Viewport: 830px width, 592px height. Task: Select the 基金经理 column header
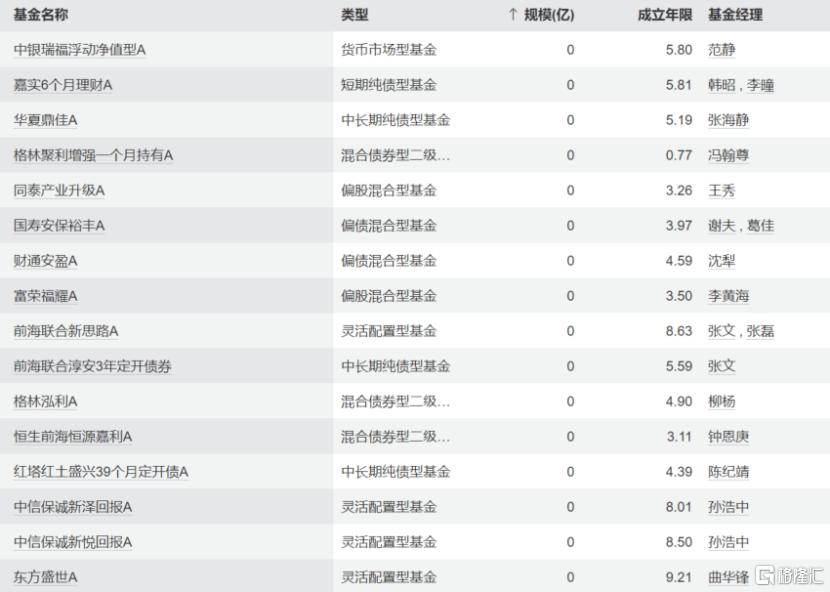coord(735,15)
